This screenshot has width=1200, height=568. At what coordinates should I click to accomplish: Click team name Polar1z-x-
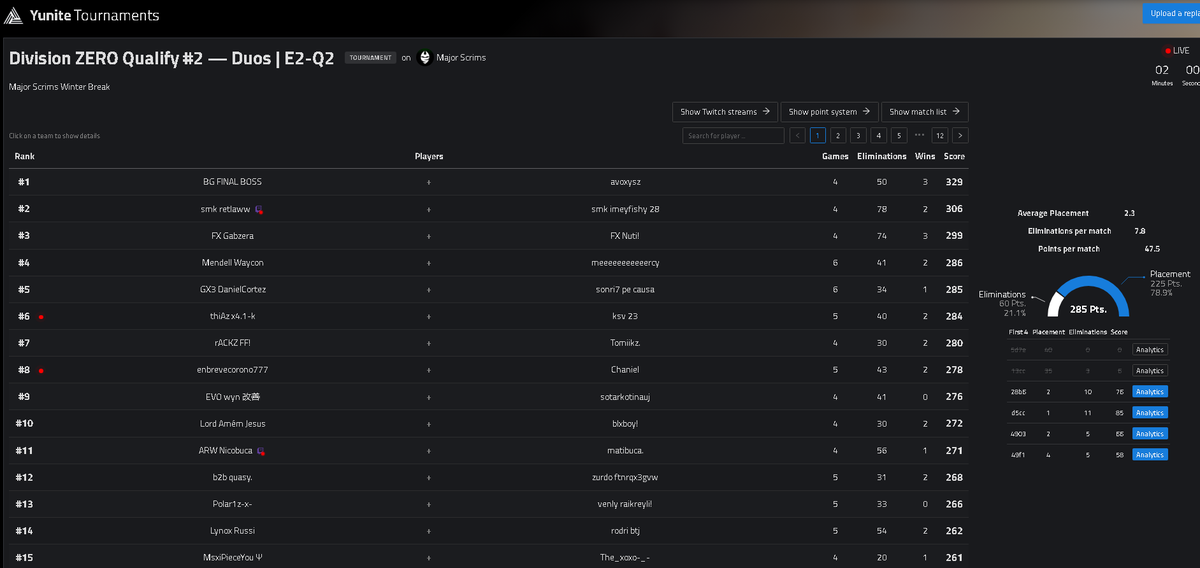[x=232, y=505]
